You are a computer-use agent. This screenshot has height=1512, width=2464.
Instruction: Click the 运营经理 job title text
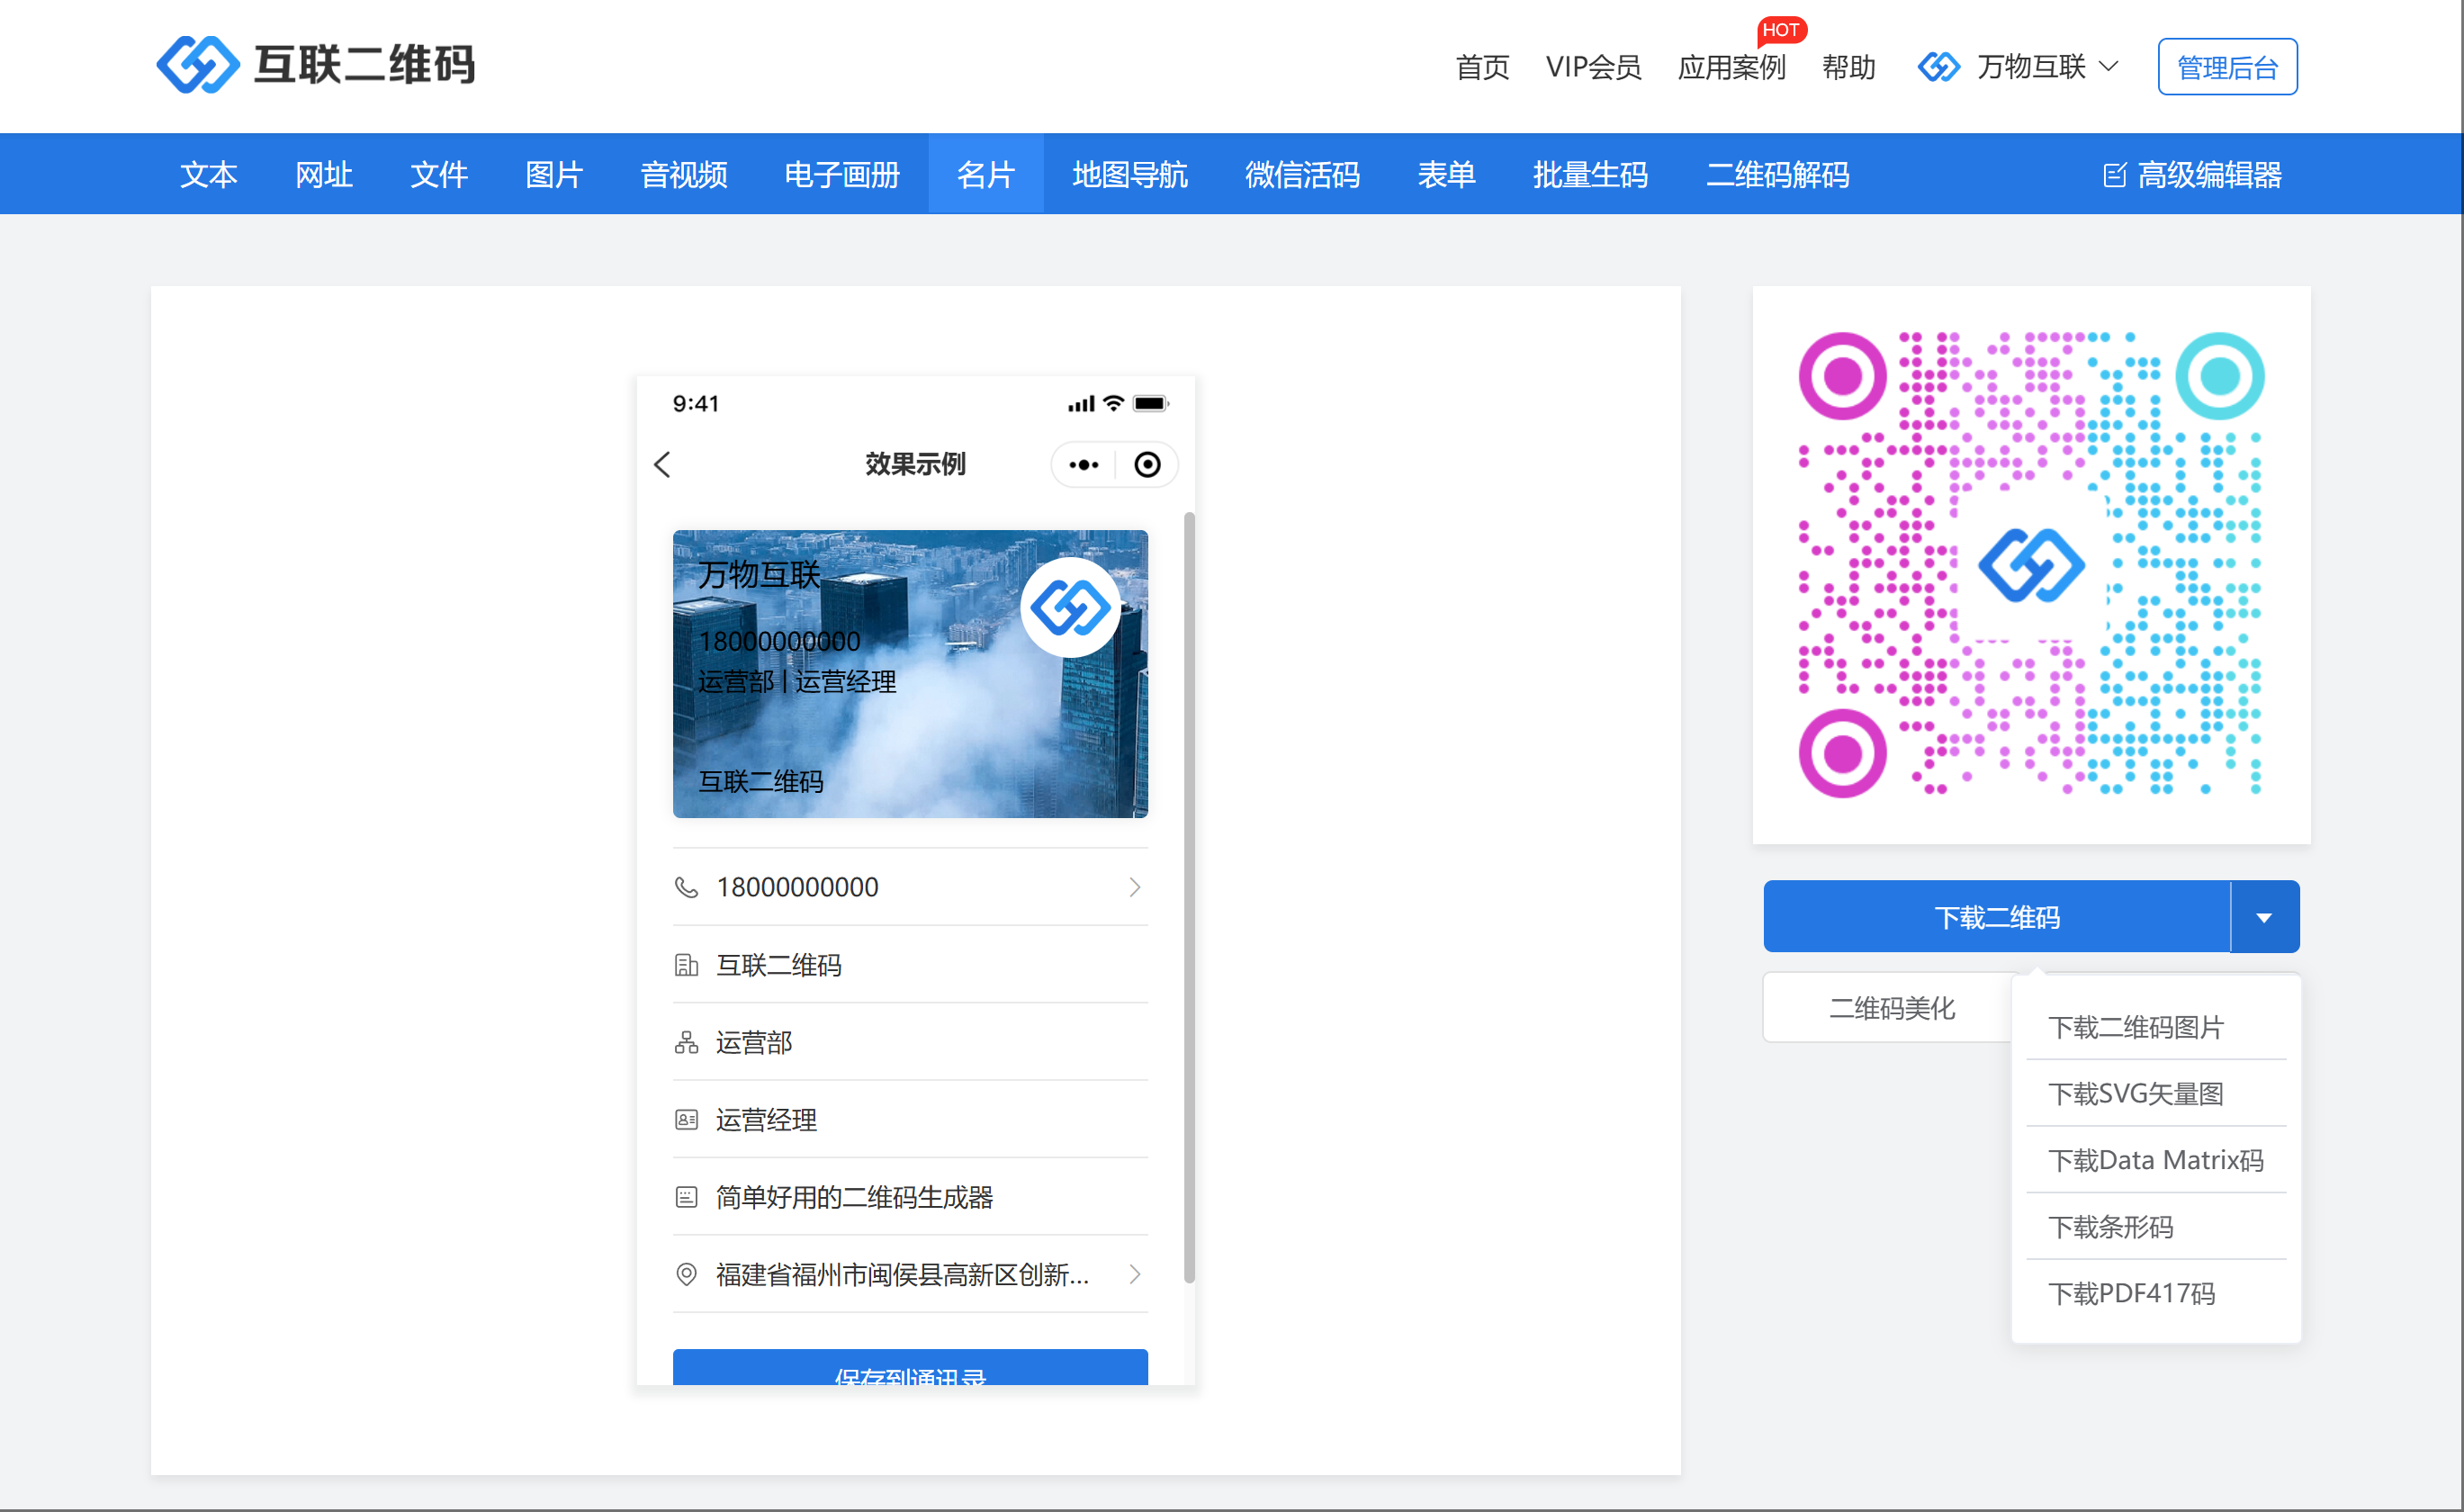click(766, 1120)
